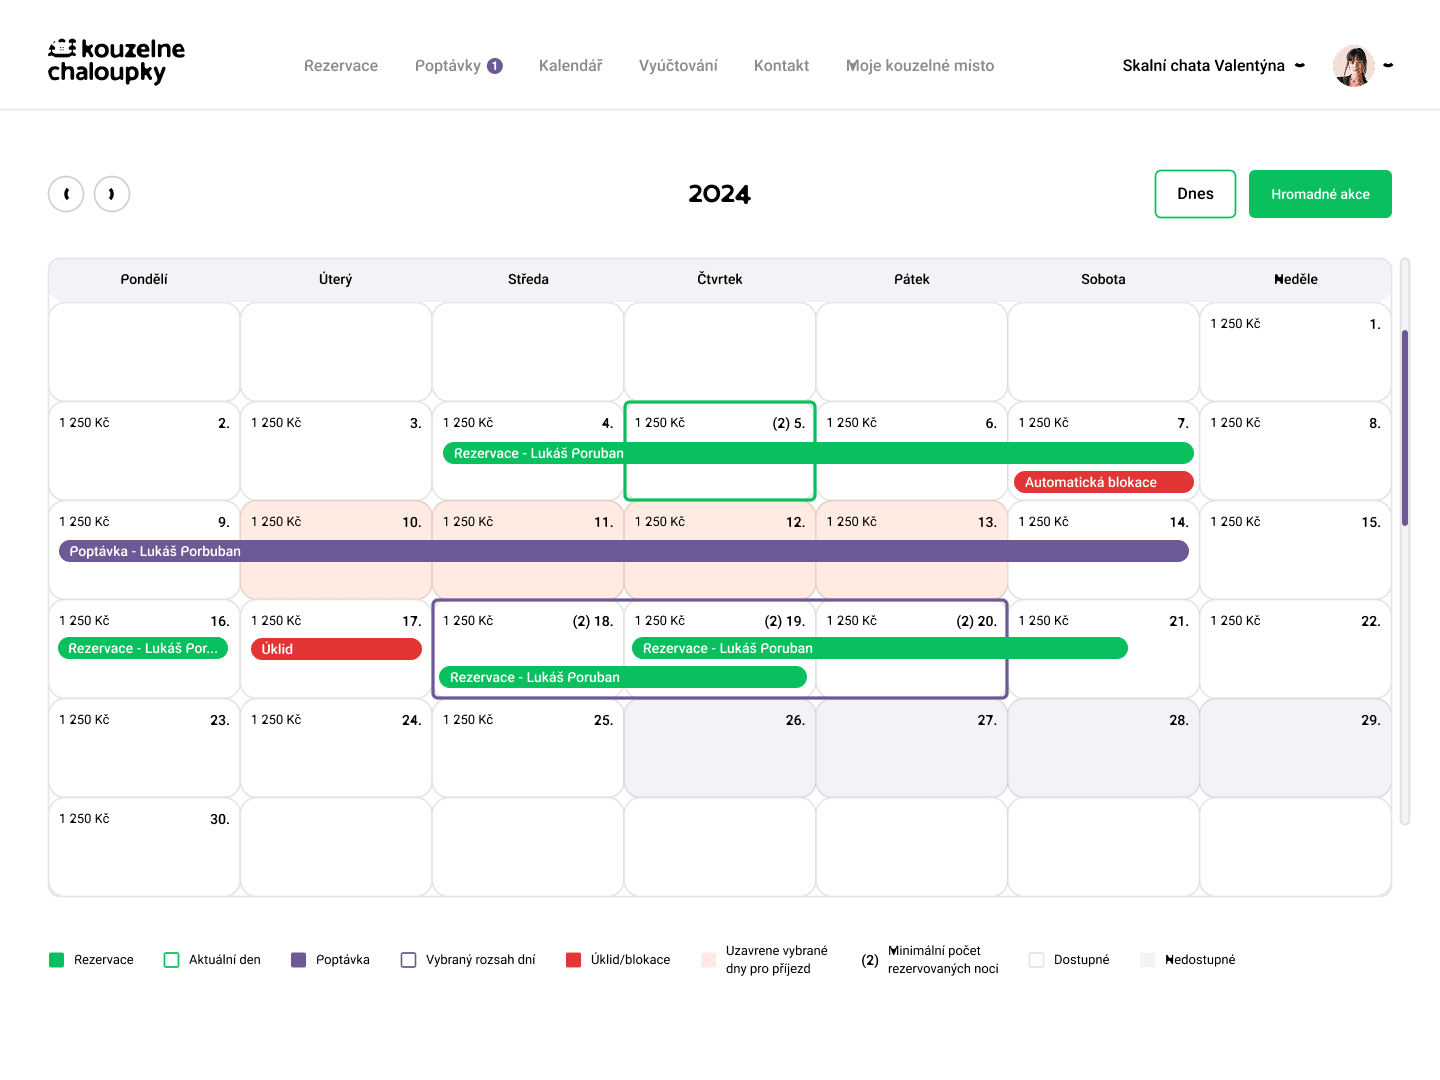
Task: Select the green Rezervace legend square
Action: (57, 959)
